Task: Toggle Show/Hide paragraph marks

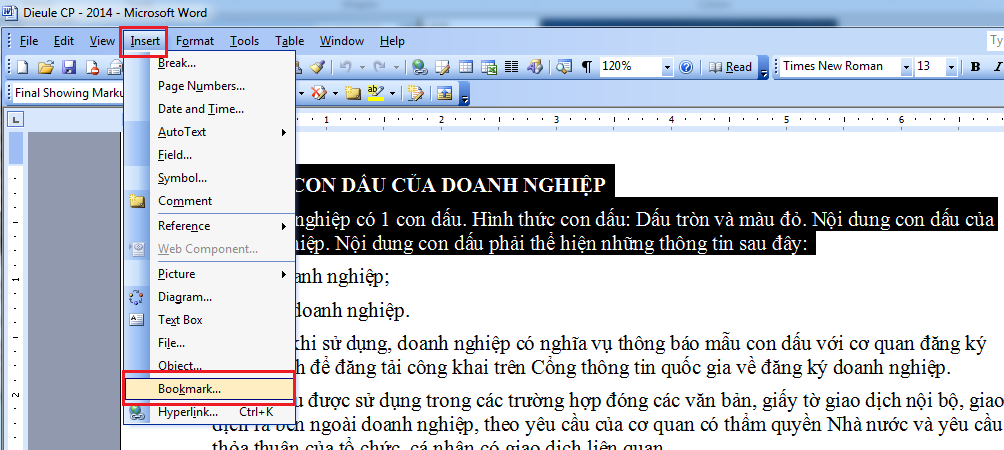Action: tap(586, 67)
